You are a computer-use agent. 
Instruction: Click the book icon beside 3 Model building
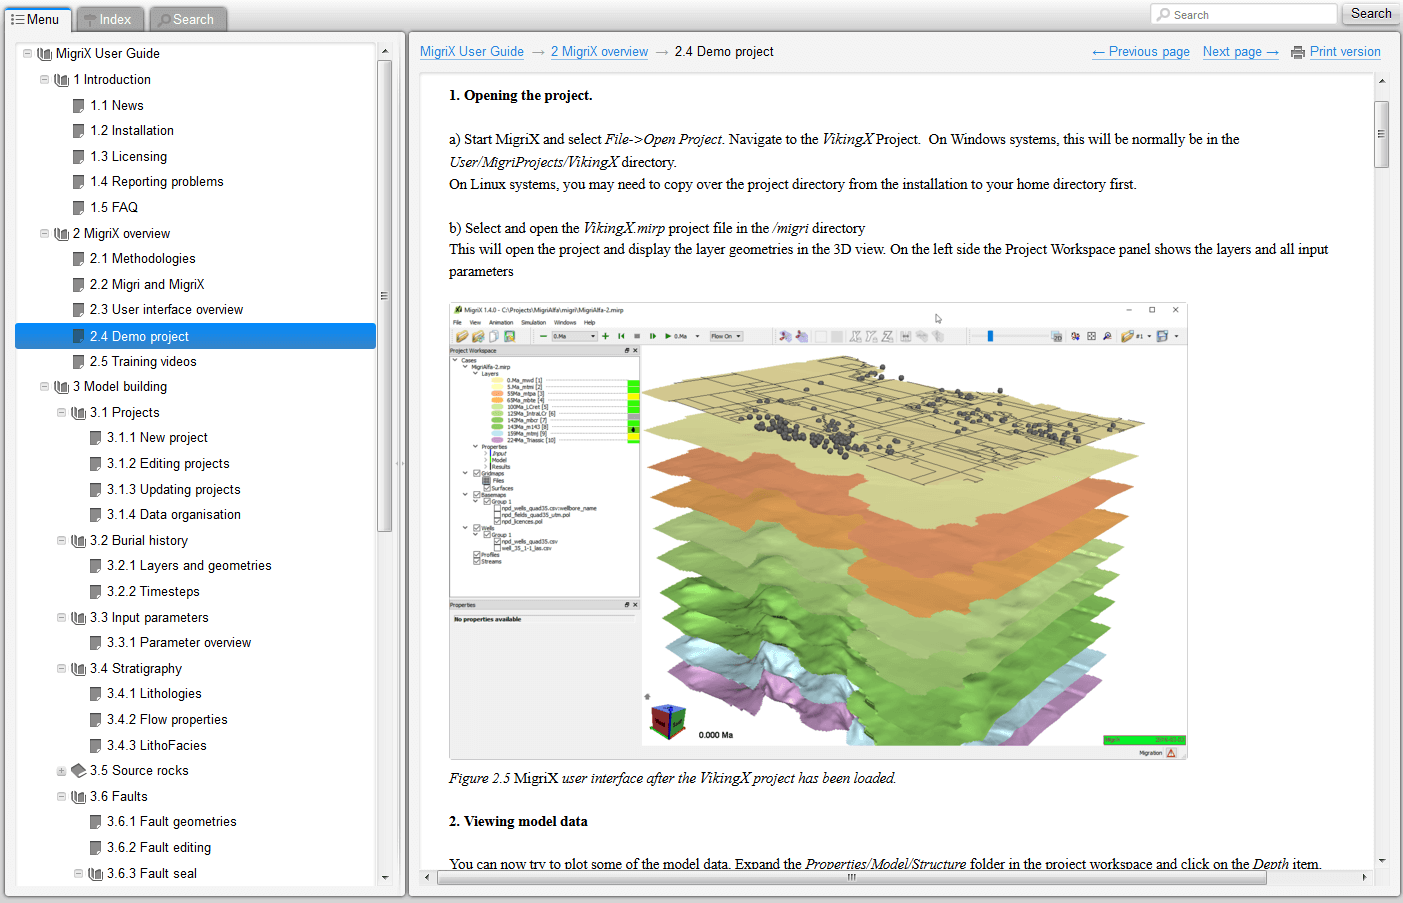(x=61, y=387)
